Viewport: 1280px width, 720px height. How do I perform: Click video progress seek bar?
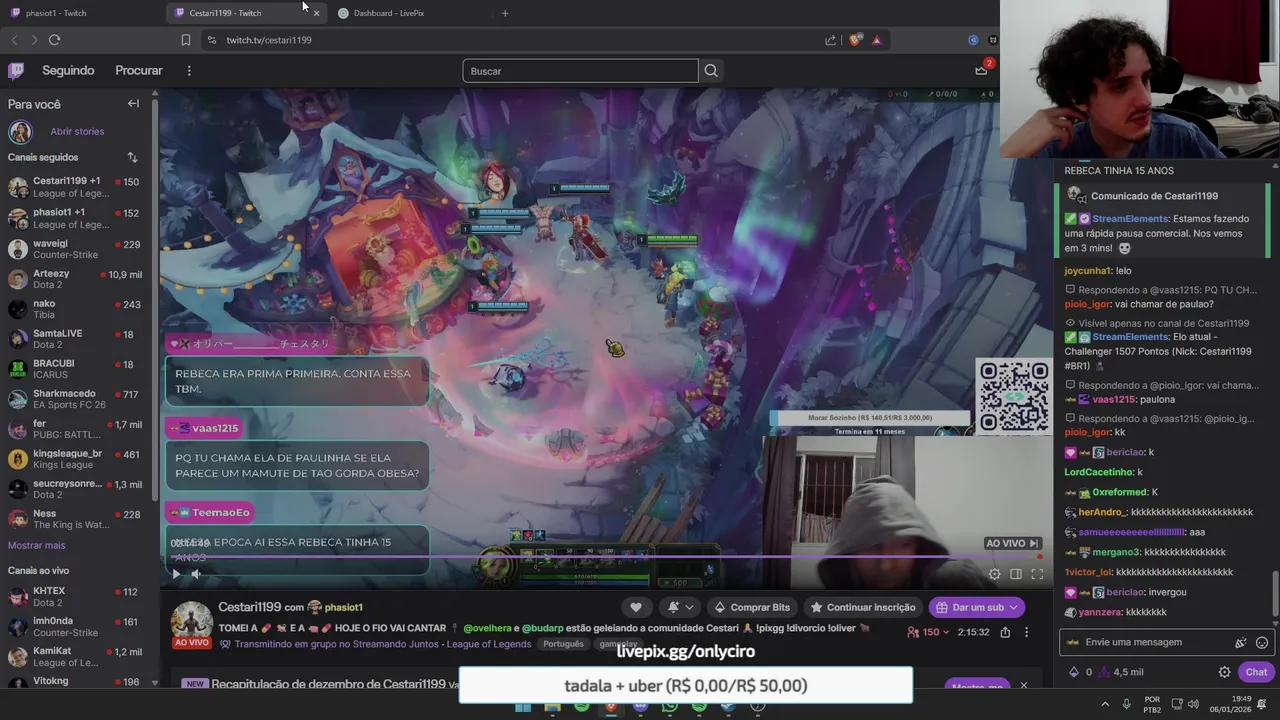pyautogui.click(x=606, y=557)
